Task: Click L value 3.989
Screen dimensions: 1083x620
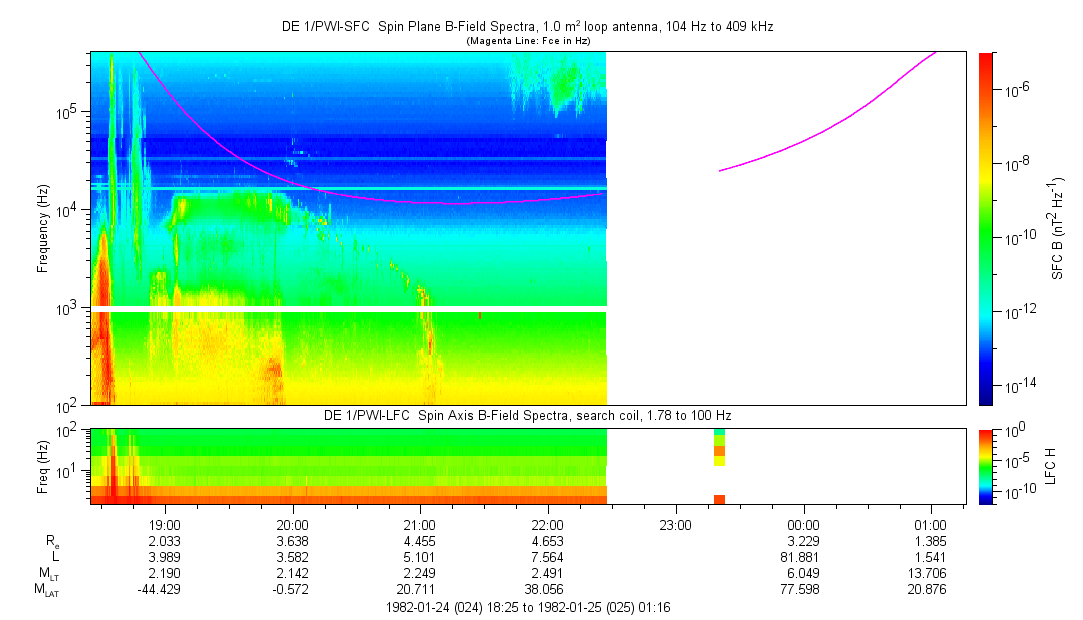Action: coord(165,557)
